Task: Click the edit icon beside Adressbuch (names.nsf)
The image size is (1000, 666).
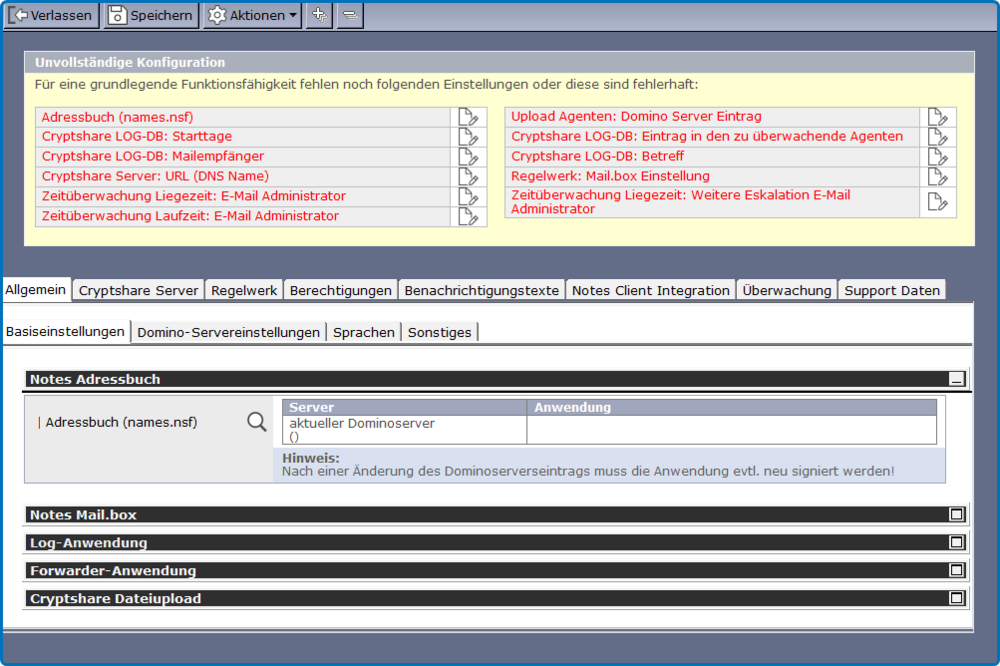Action: 468,117
